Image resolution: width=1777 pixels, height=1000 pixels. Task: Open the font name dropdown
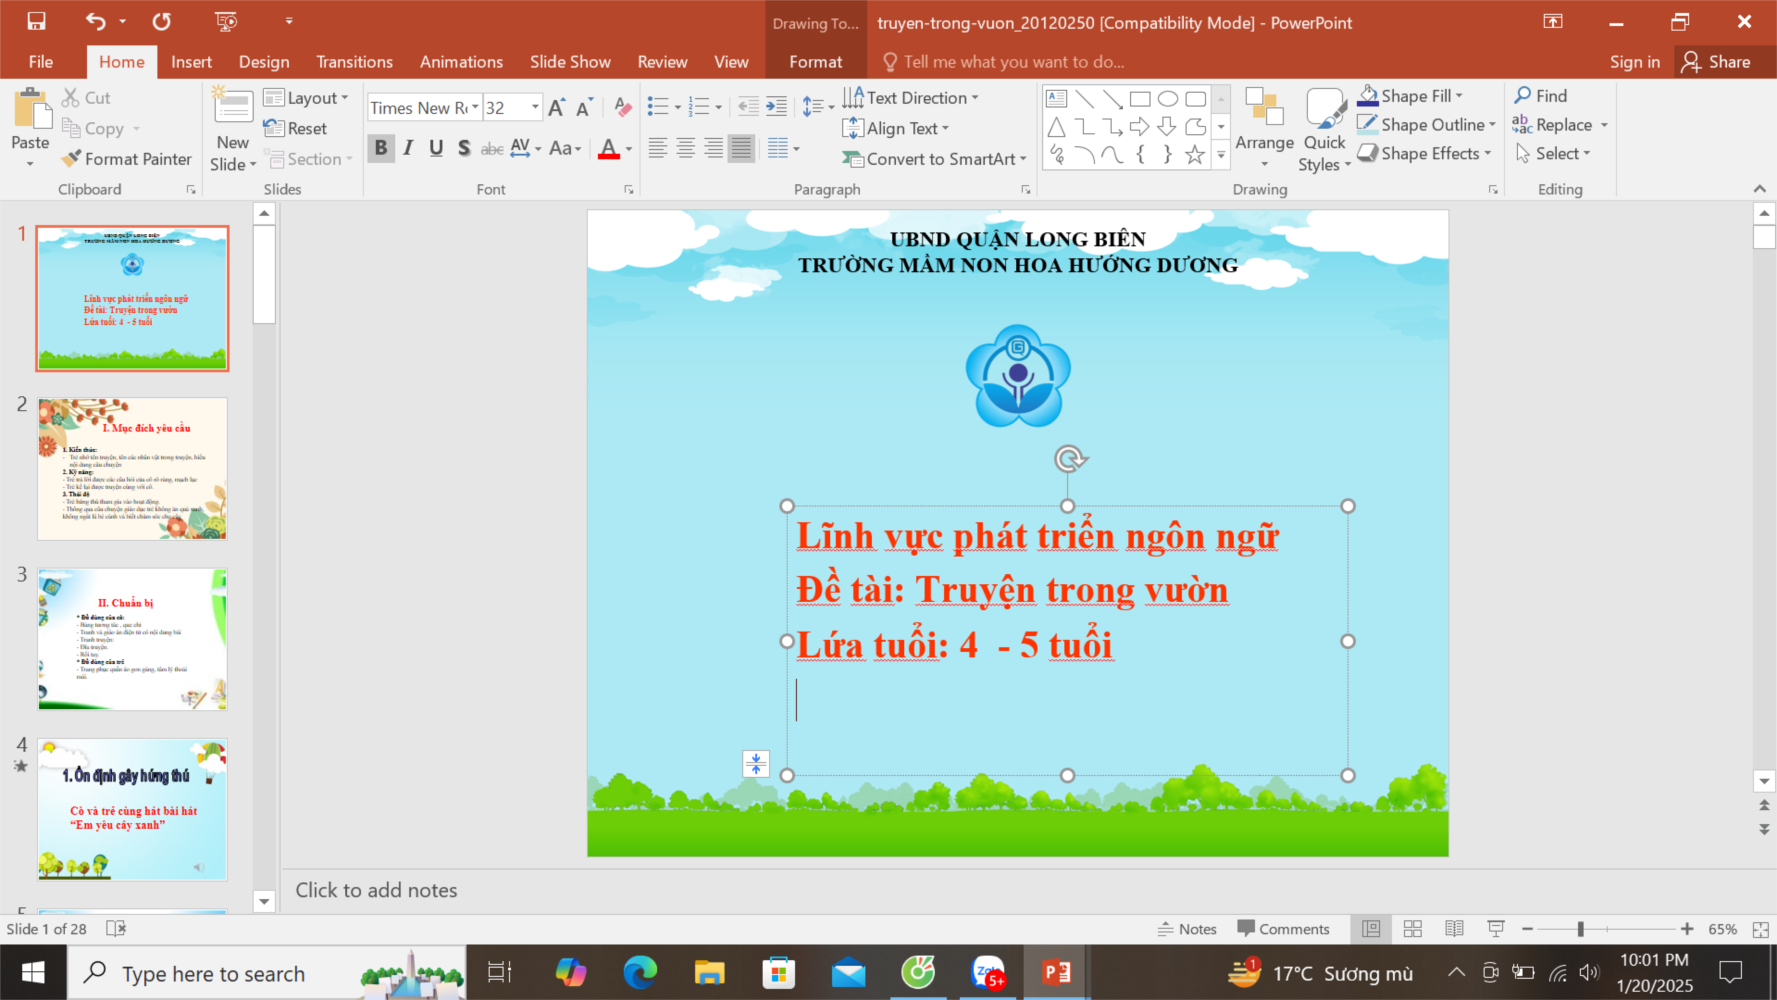coord(475,108)
